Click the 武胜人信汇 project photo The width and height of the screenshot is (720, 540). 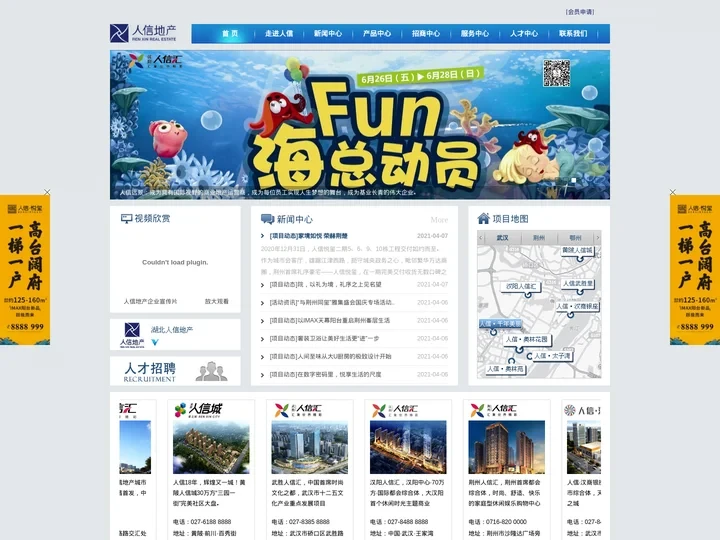(309, 447)
